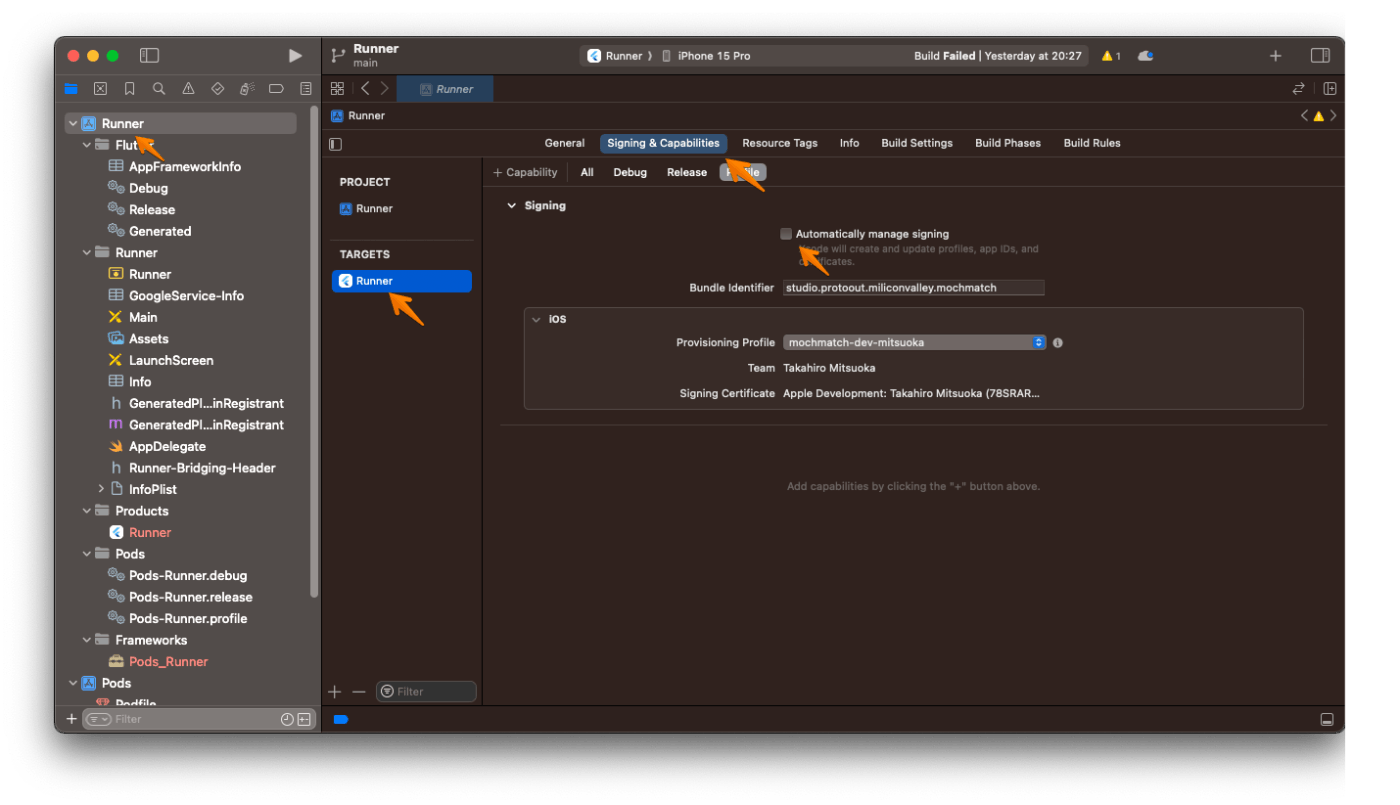1400x805 pixels.
Task: Click the info icon beside Provisioning Profile
Action: point(1058,343)
